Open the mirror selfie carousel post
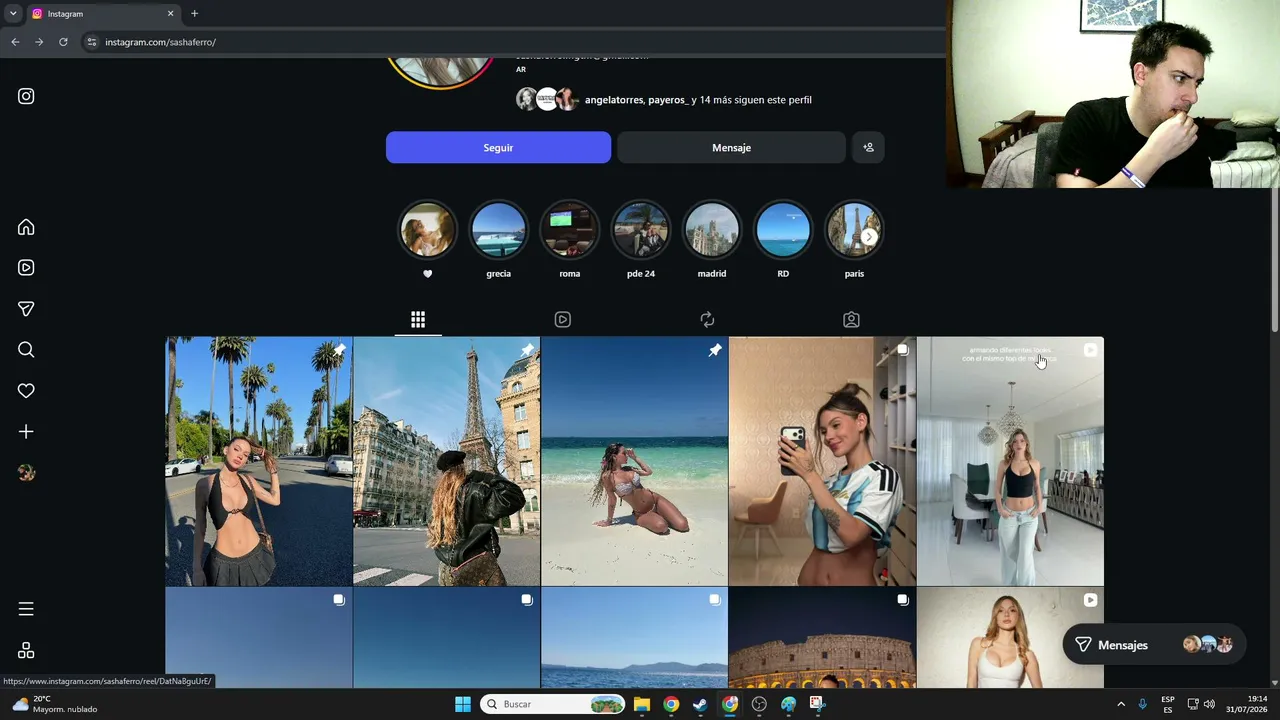The width and height of the screenshot is (1280, 720). coord(822,461)
